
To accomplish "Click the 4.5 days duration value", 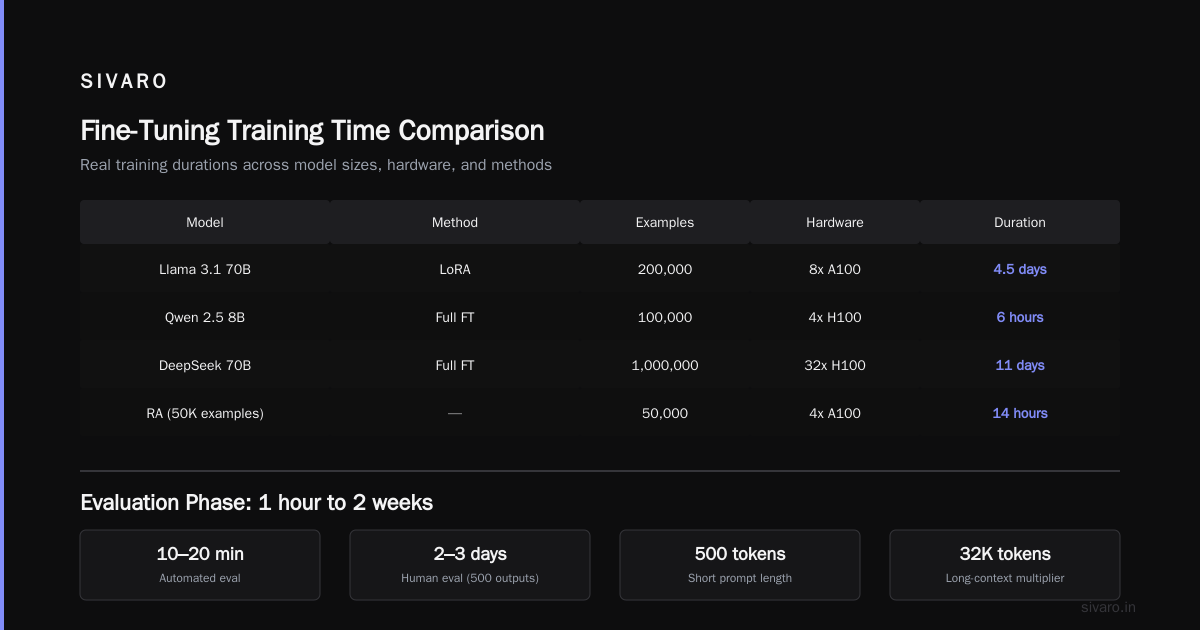I will click(1020, 269).
